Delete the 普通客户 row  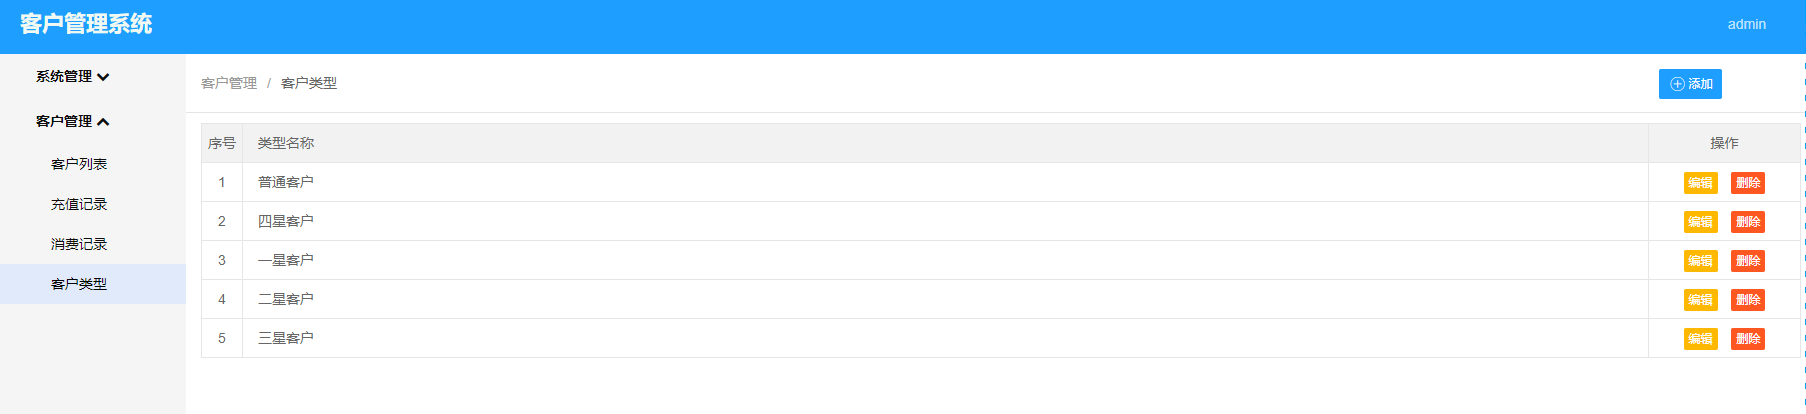[1747, 183]
